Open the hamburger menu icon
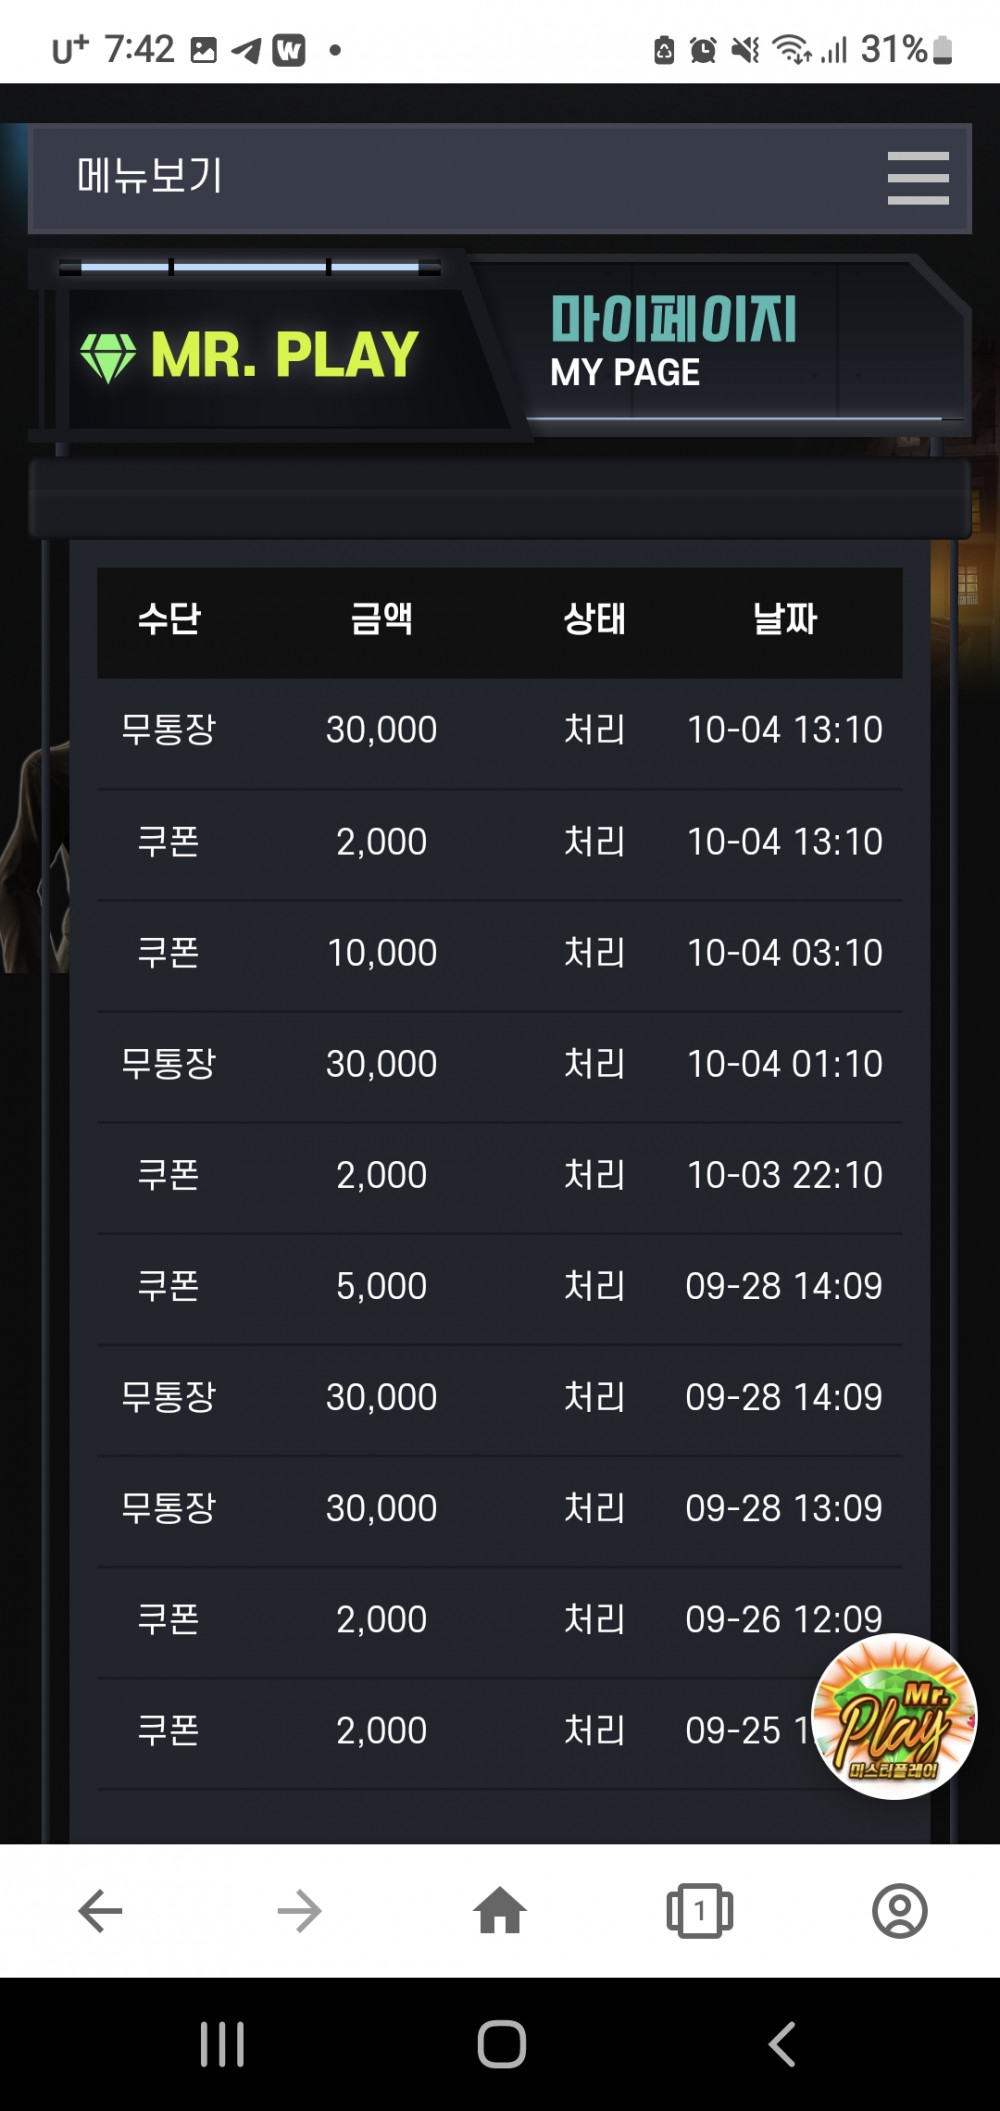The width and height of the screenshot is (1000, 2111). tap(918, 178)
